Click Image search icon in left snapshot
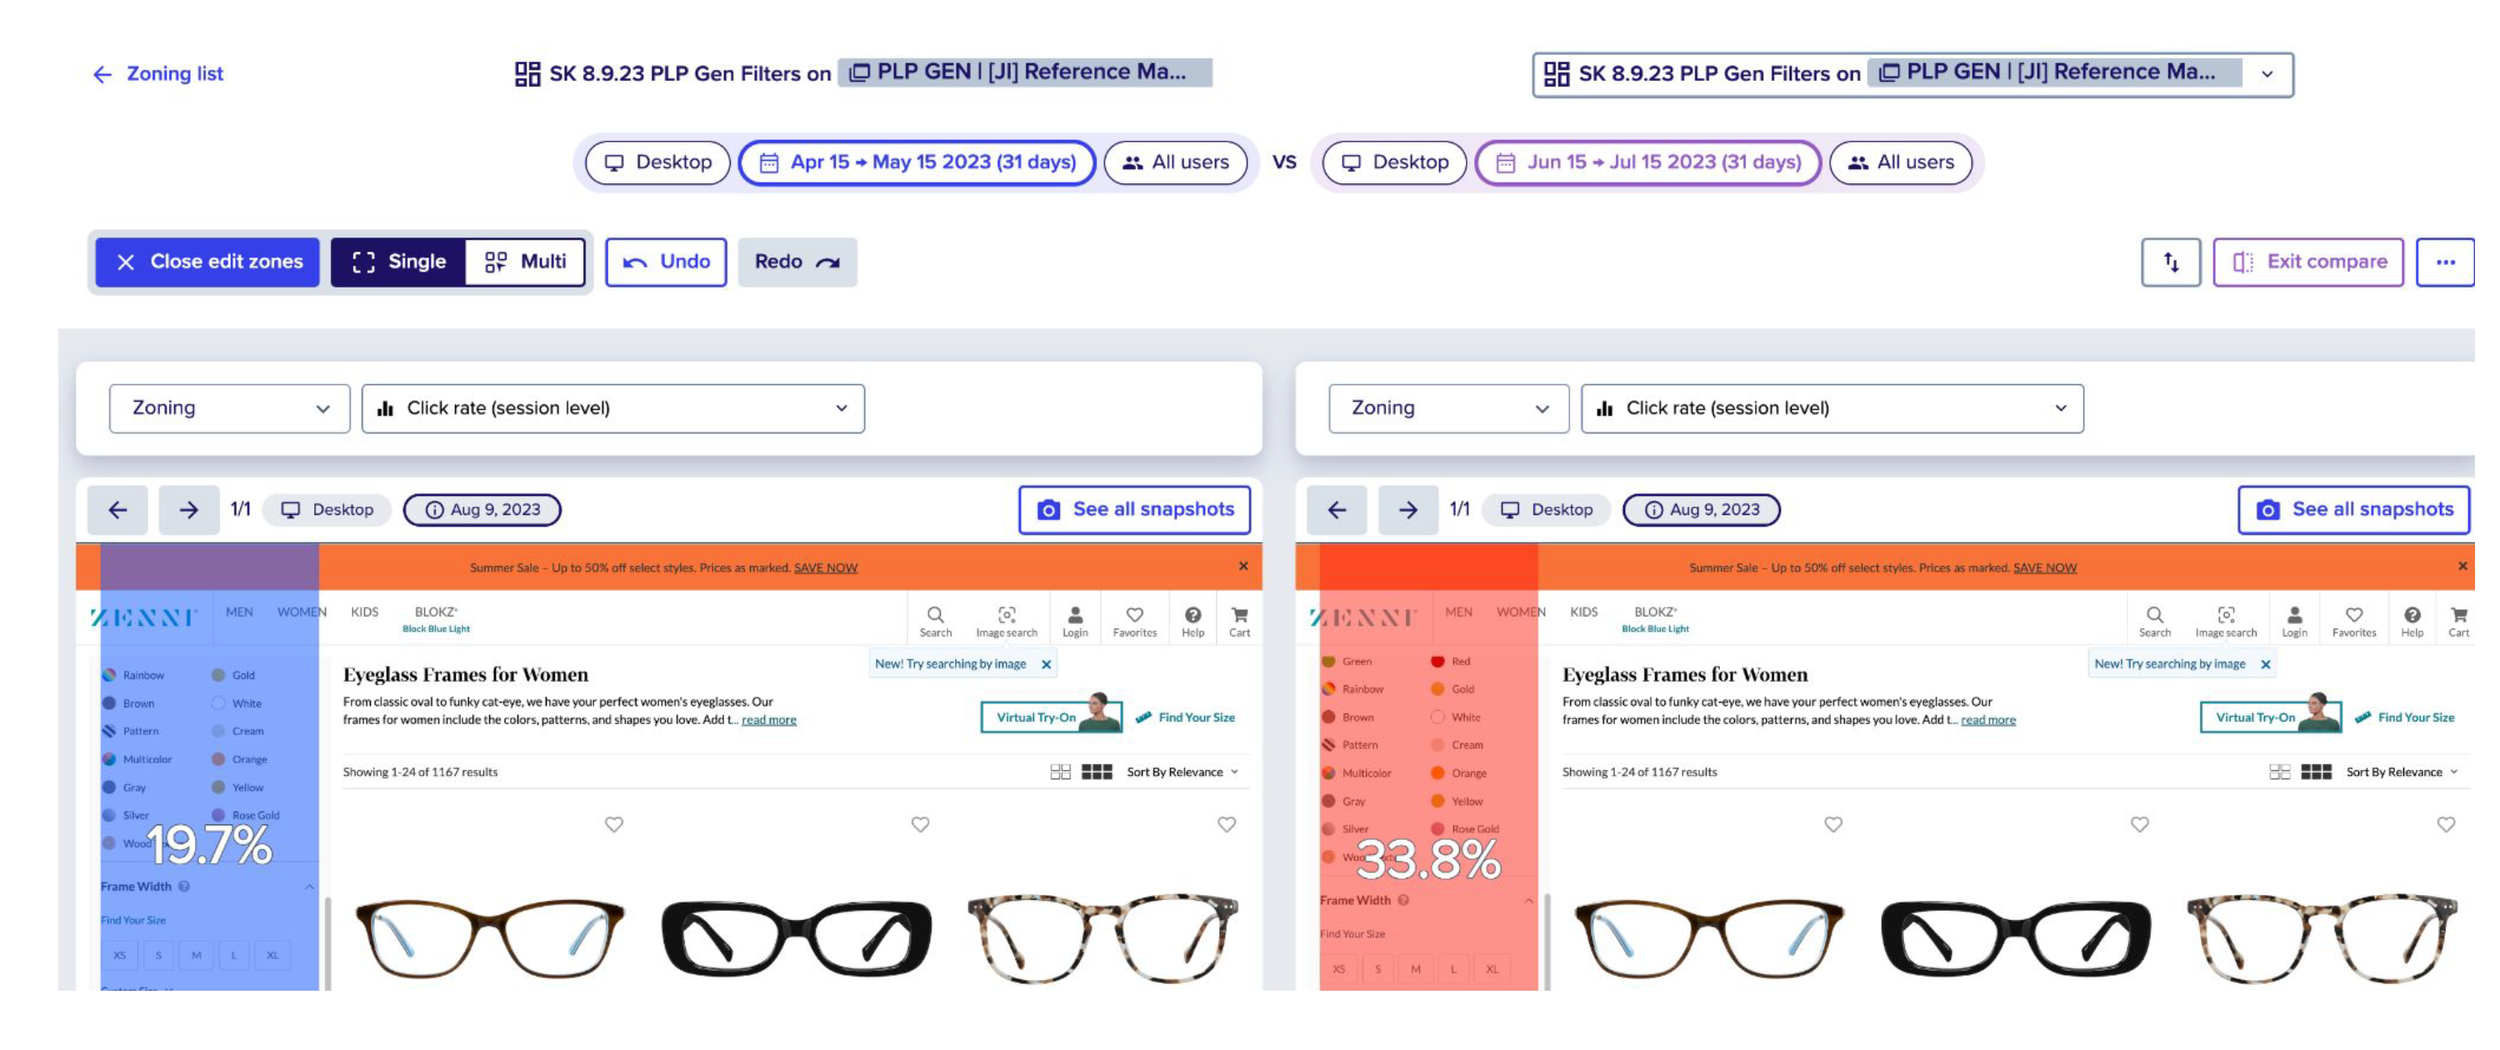The height and width of the screenshot is (1050, 2500). [x=1006, y=621]
